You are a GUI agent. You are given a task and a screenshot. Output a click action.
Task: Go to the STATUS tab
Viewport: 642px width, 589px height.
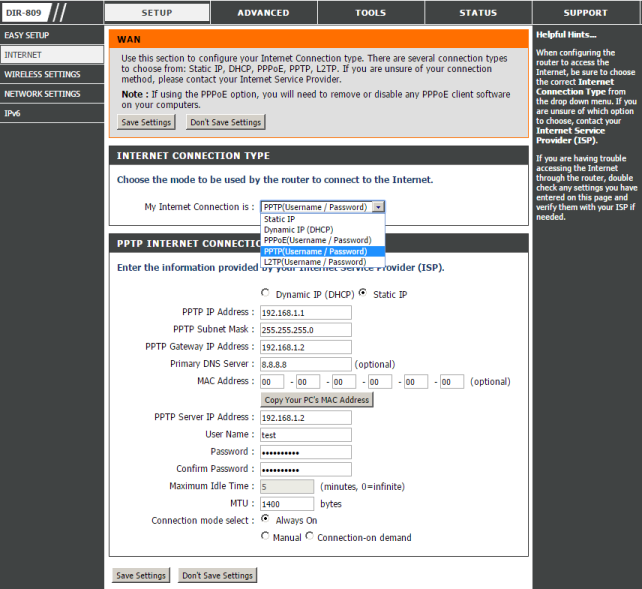coord(478,13)
